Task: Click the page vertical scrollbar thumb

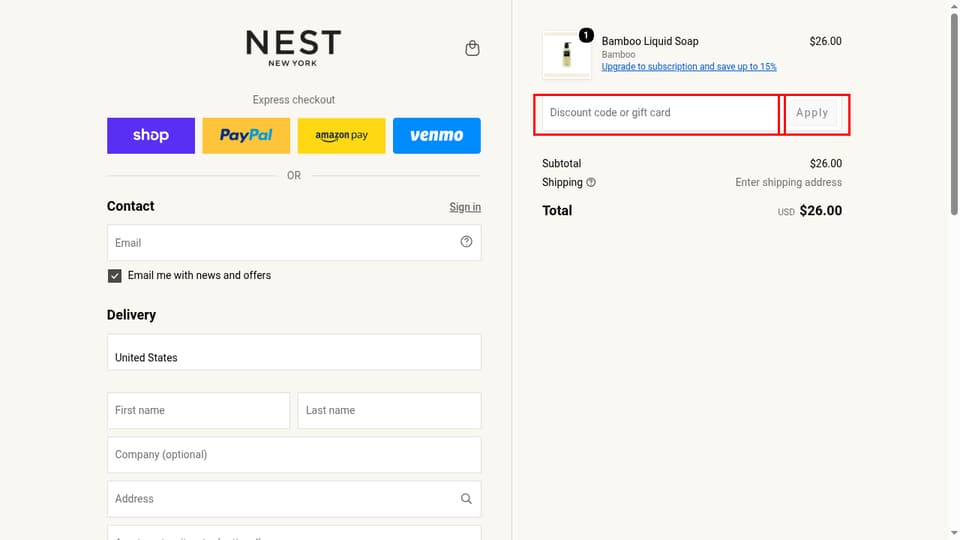Action: point(954,113)
